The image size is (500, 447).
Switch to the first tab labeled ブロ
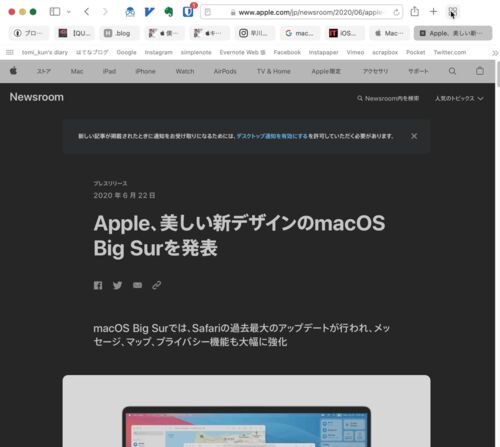(29, 33)
